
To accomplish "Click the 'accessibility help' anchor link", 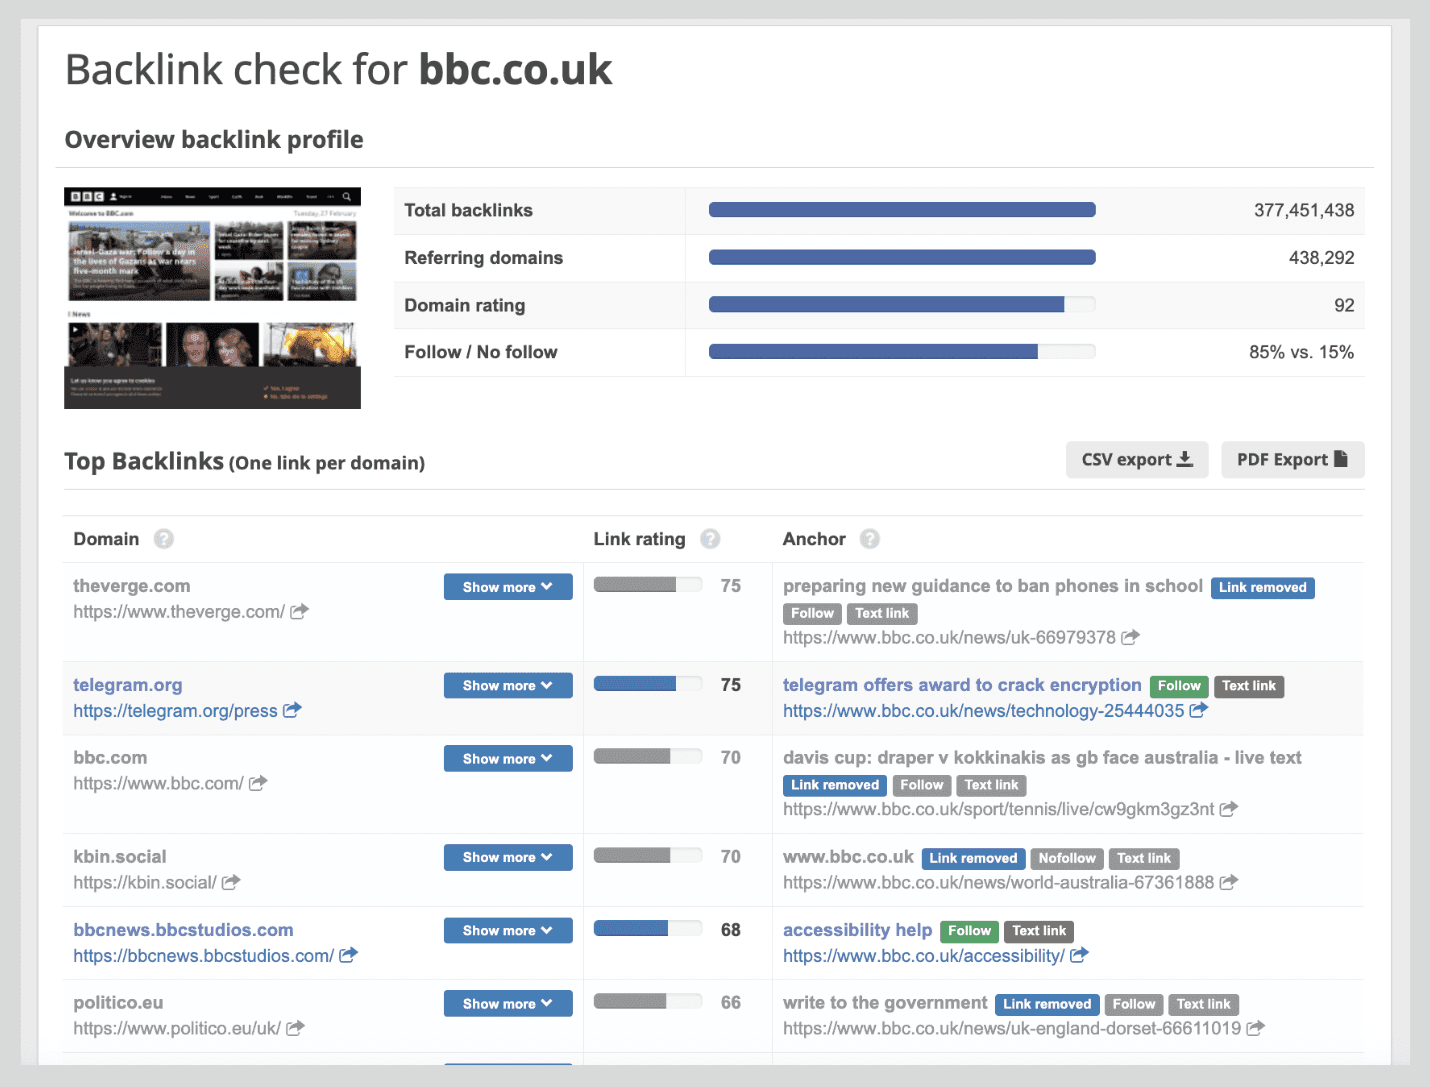I will (857, 930).
